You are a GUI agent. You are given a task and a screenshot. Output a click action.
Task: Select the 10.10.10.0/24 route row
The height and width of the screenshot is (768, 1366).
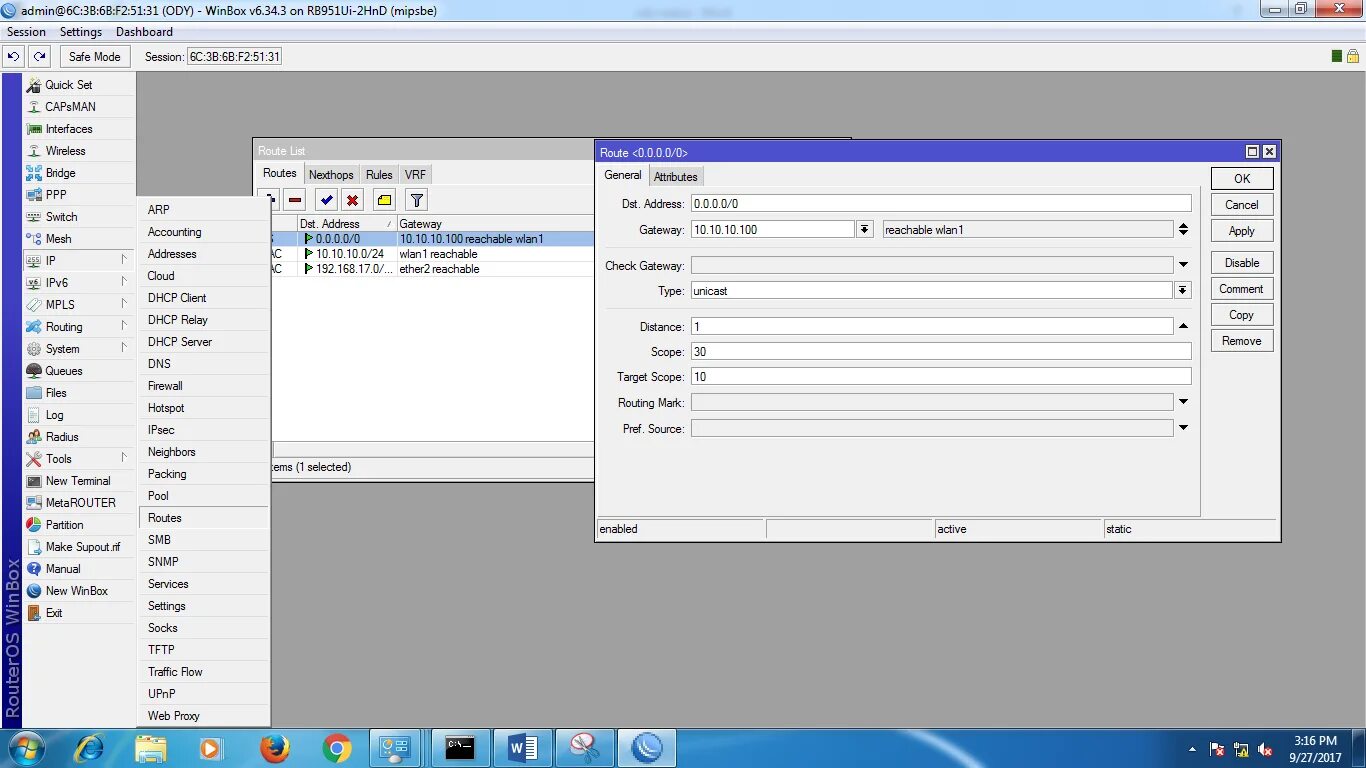click(432, 254)
